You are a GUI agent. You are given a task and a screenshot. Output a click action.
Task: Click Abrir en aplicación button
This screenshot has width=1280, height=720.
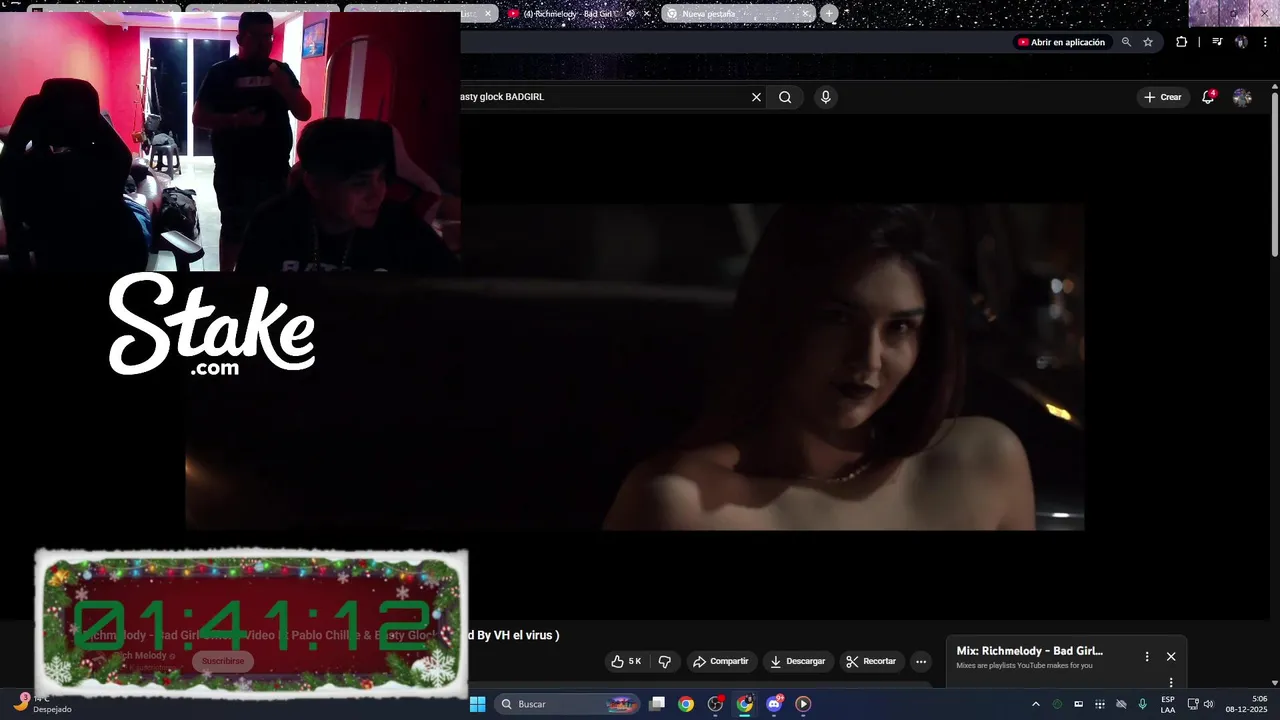point(1062,42)
